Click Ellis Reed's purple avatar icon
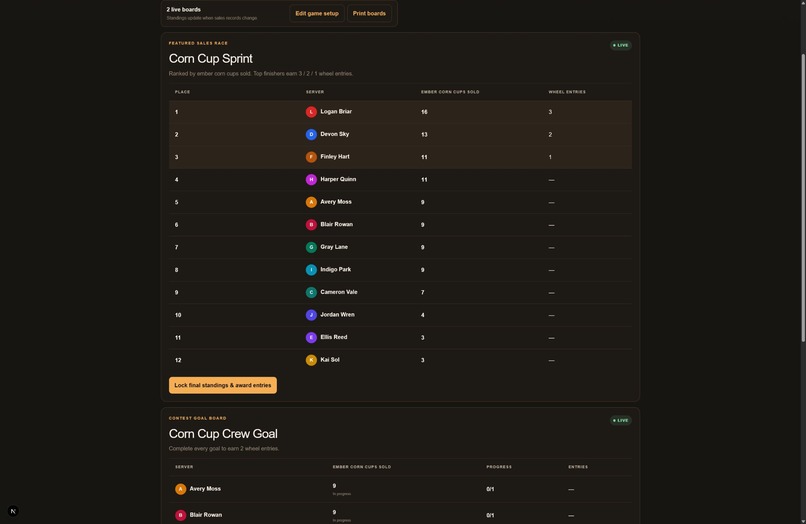Screen dimensions: 806x524 point(311,337)
